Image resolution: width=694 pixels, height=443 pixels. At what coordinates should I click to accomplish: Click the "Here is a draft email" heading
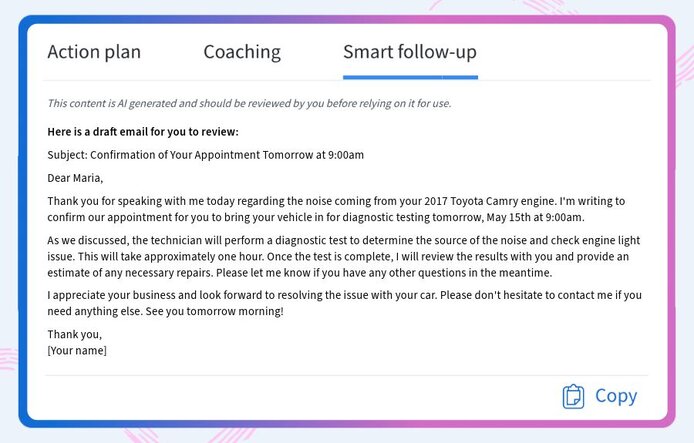pos(143,132)
